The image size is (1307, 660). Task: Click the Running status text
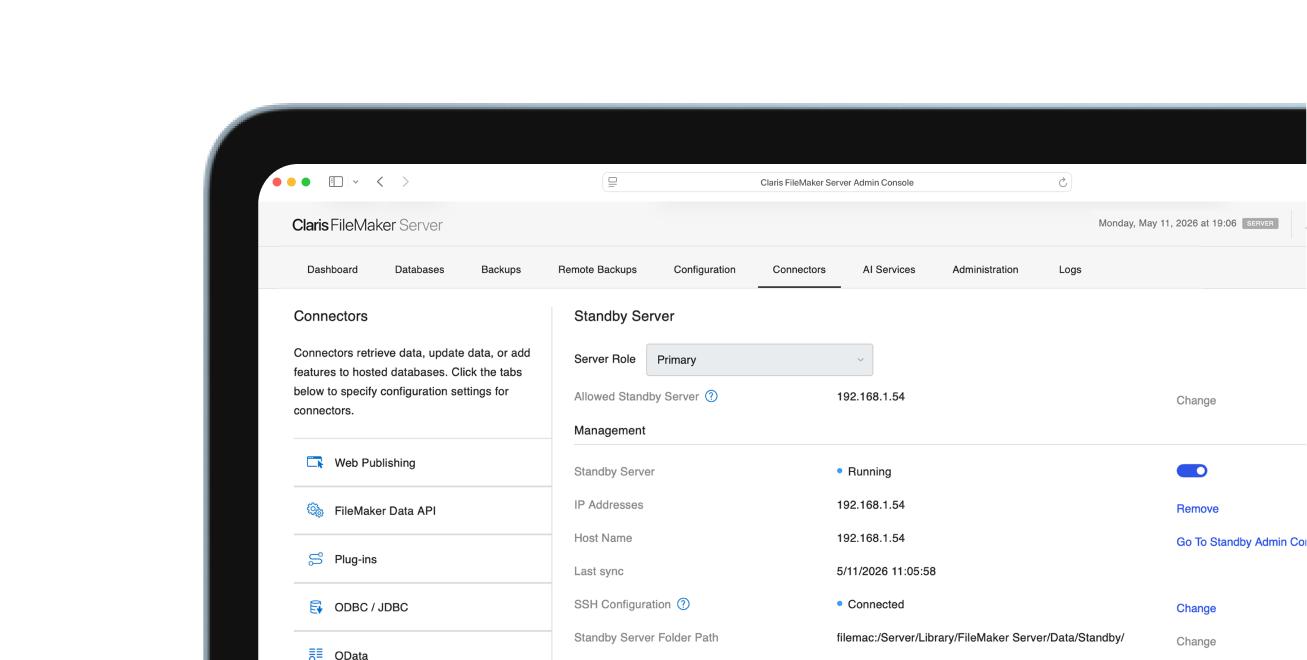[x=869, y=472]
